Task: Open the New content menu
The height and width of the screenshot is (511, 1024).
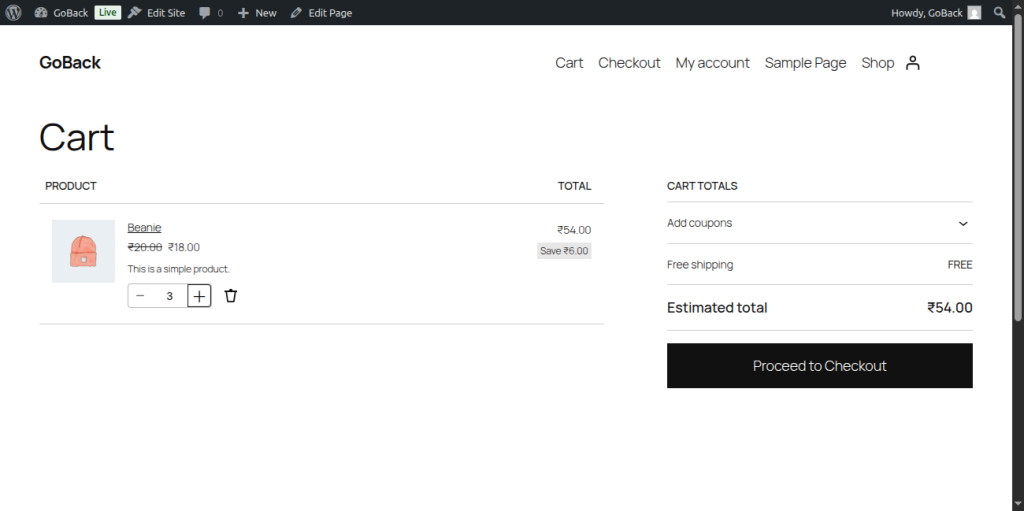Action: point(257,12)
